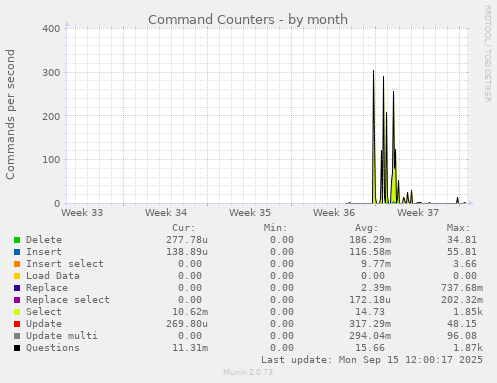The height and width of the screenshot is (383, 497).
Task: Click the Week 34 axis label
Action: click(x=166, y=212)
